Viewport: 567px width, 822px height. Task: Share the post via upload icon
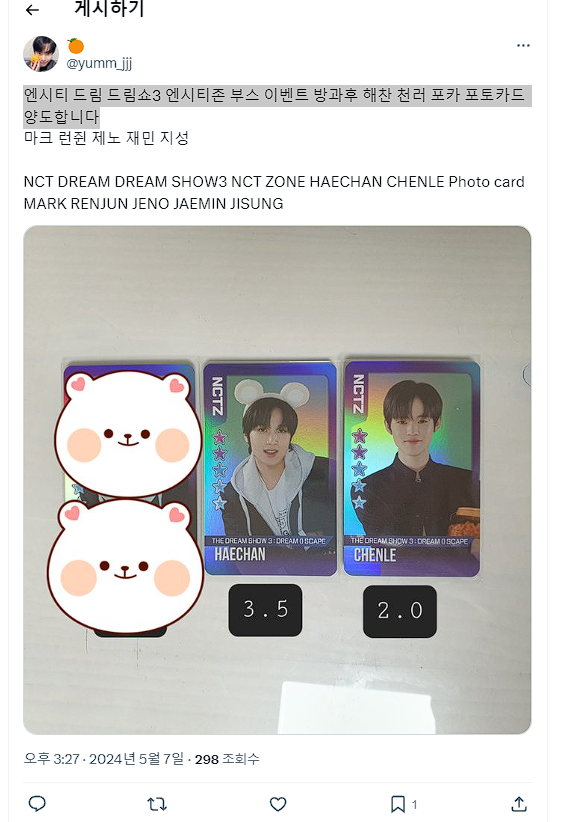click(x=518, y=804)
